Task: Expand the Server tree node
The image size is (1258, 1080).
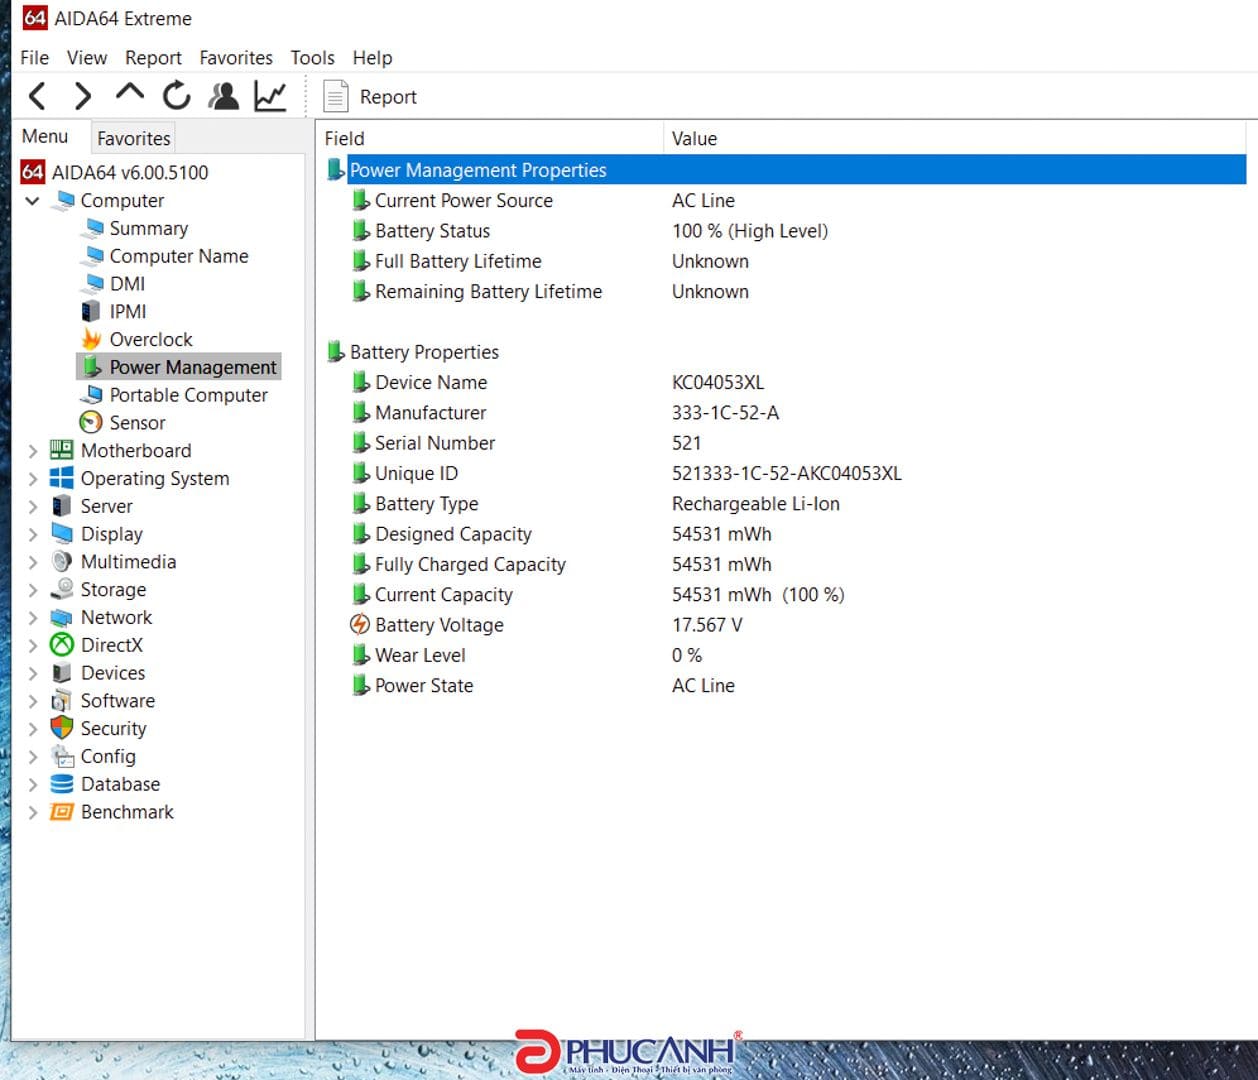Action: tap(32, 507)
